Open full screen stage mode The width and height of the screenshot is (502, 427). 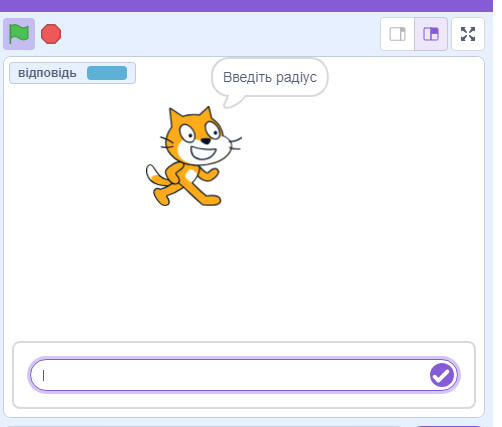(x=468, y=34)
